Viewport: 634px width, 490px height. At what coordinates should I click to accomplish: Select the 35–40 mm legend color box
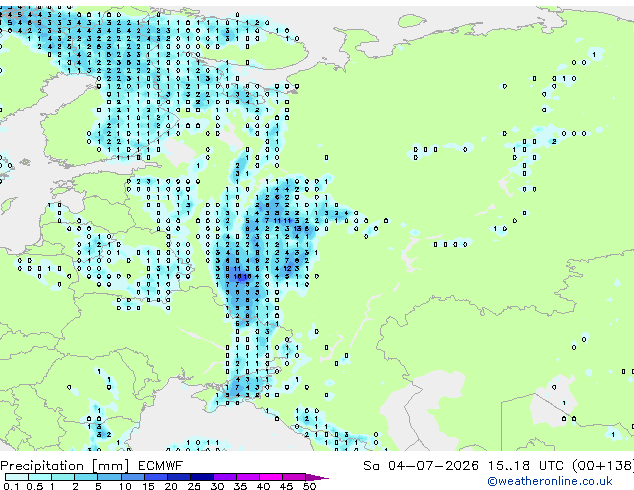coord(248,477)
